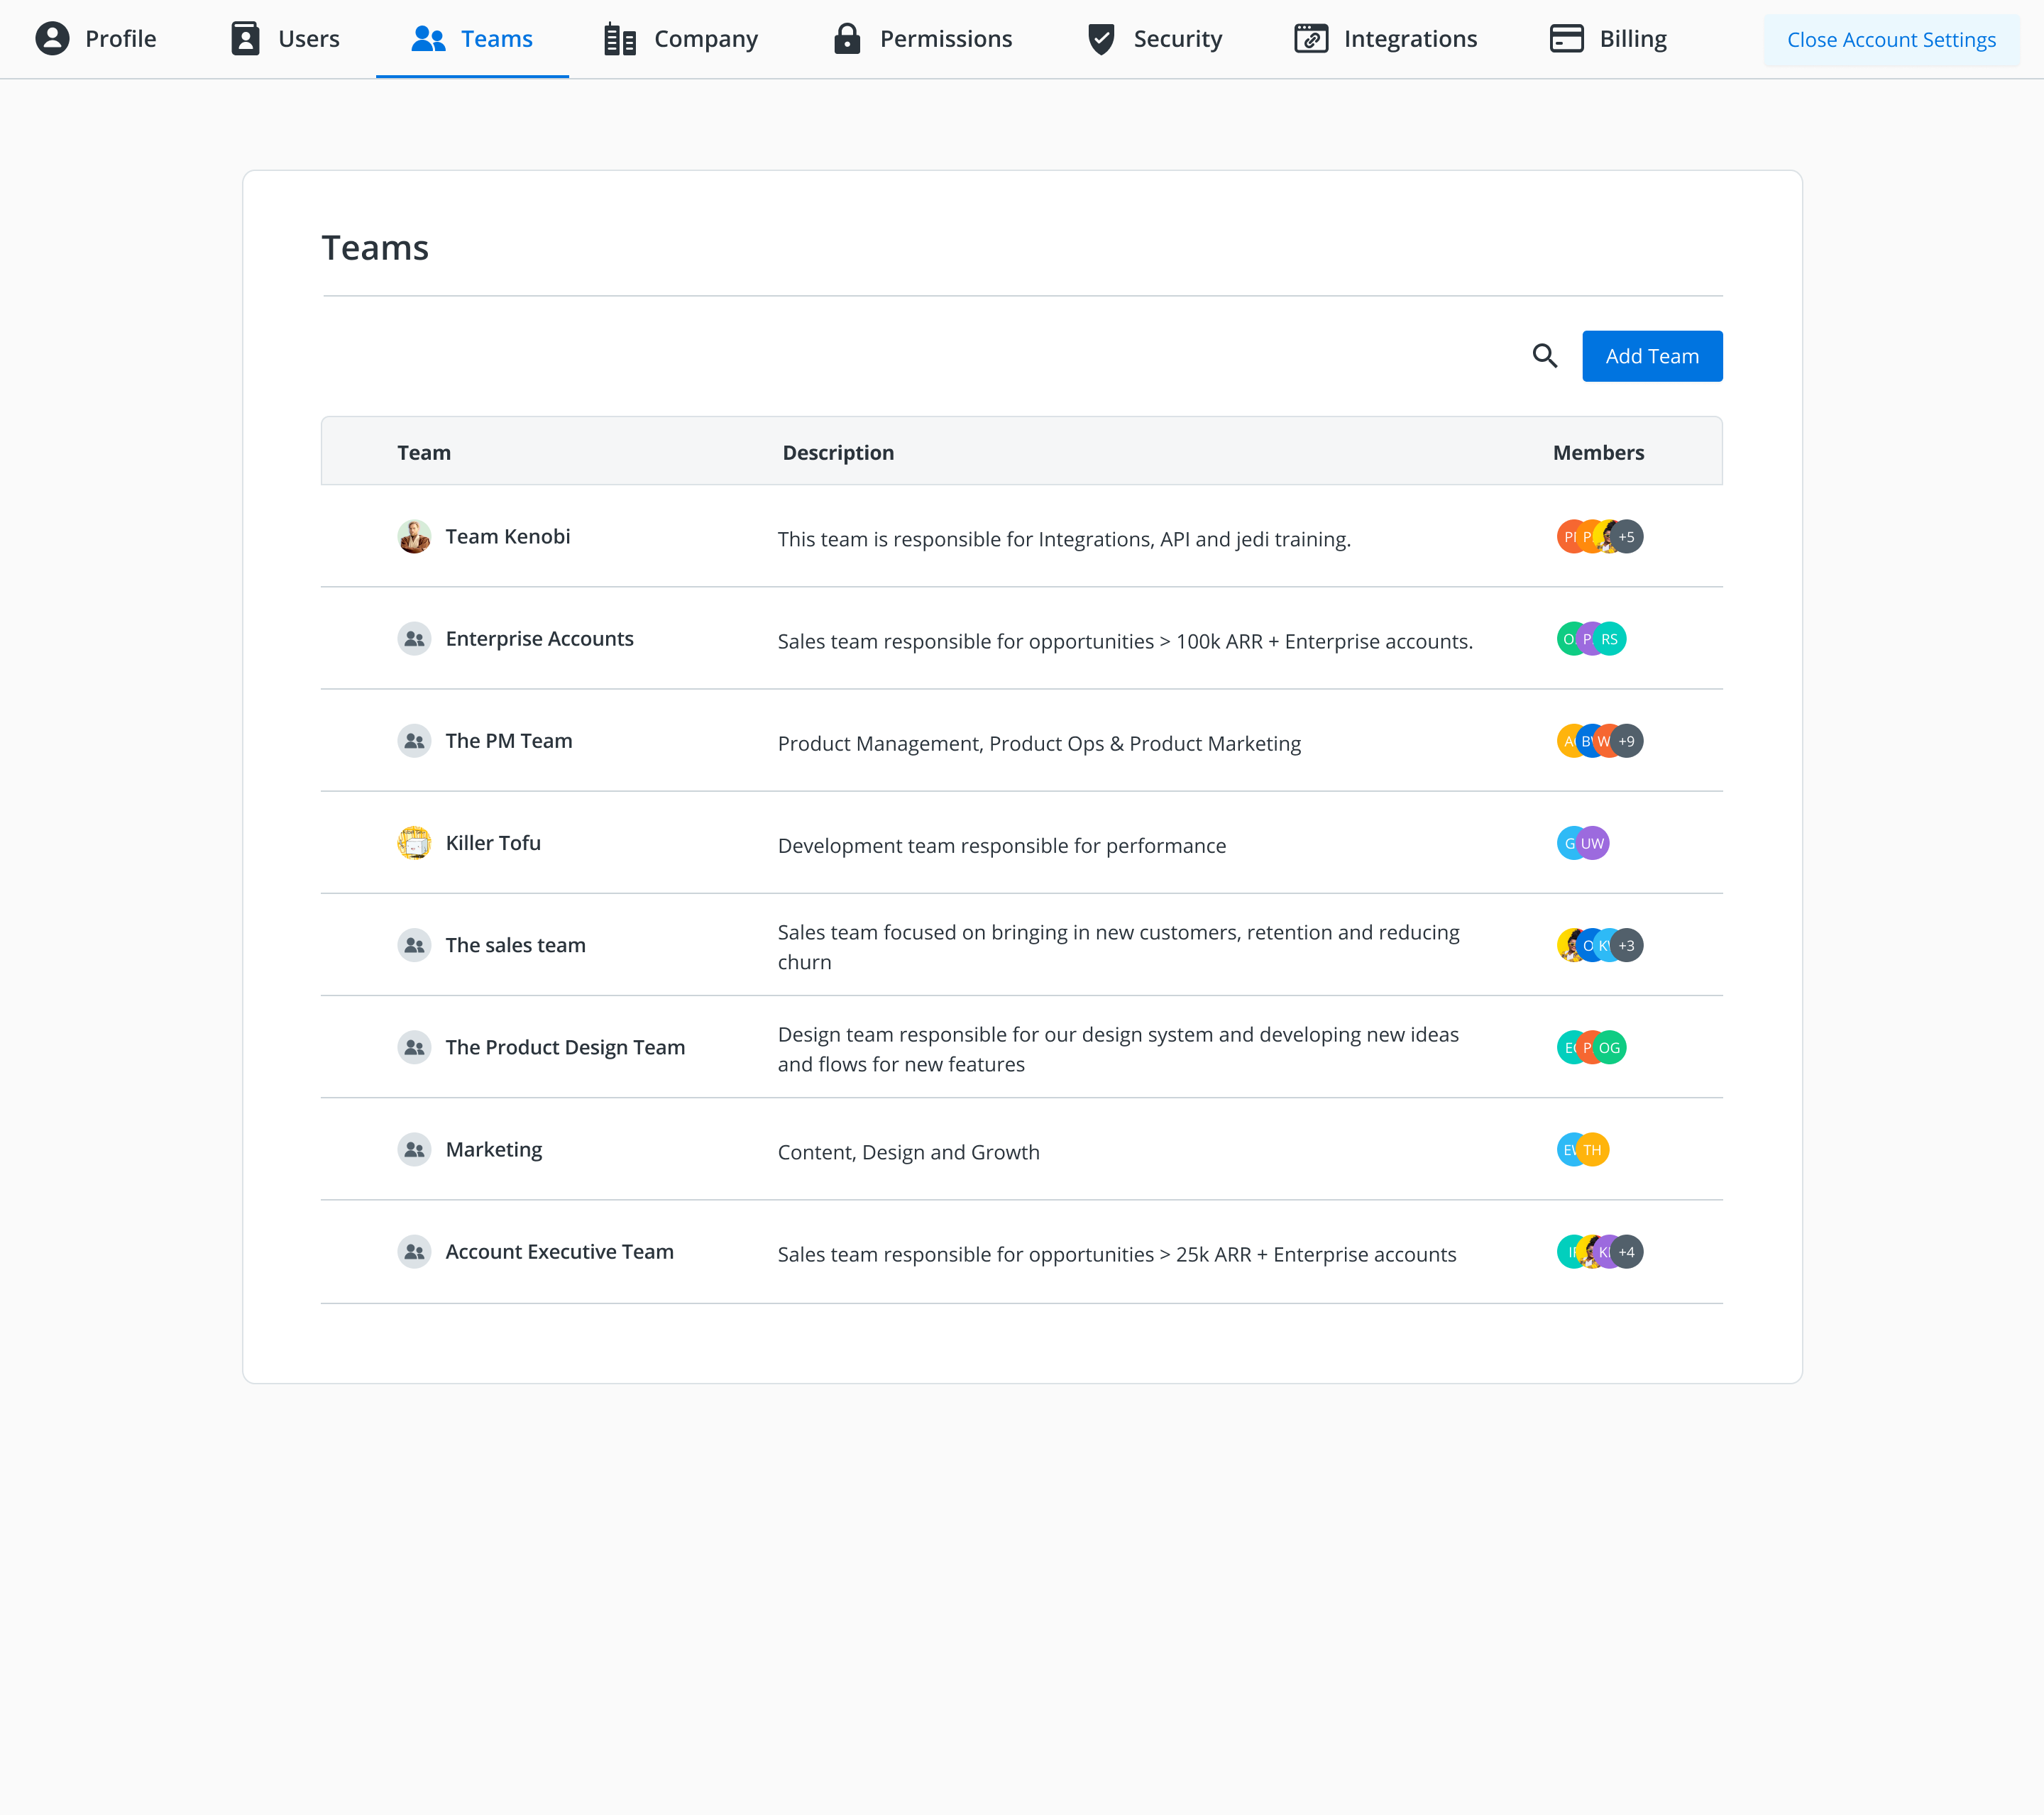2044x1815 pixels.
Task: Click the +4 badge on Account Executive Team
Action: point(1627,1252)
